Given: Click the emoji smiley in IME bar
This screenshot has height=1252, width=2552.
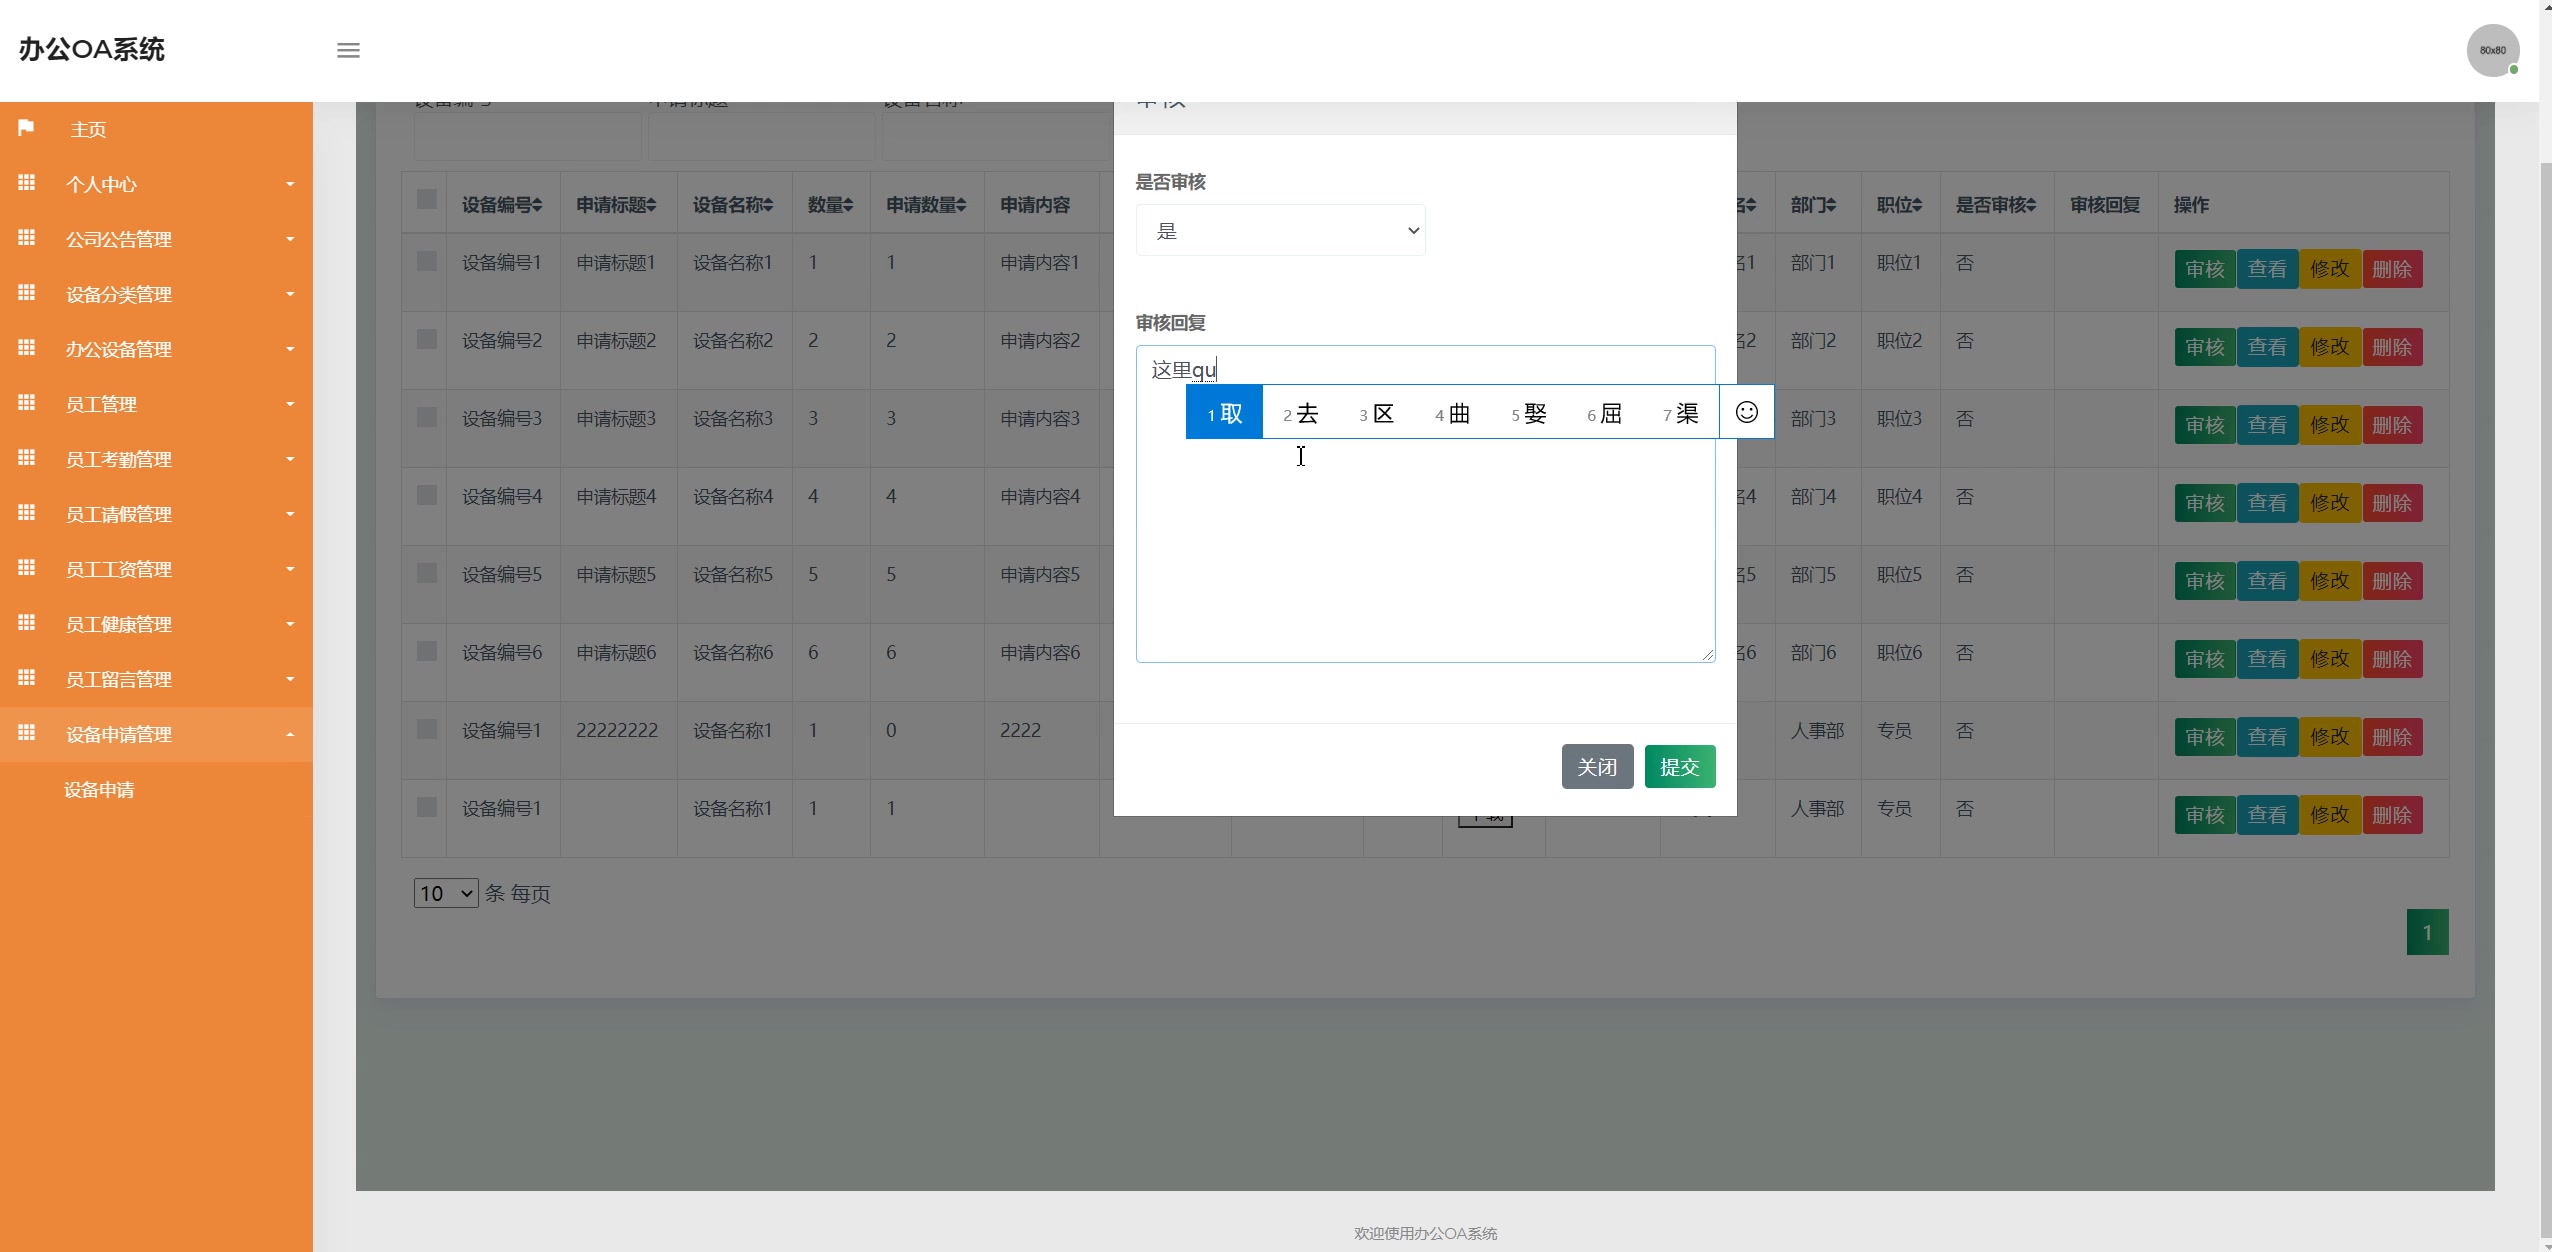Looking at the screenshot, I should pos(1746,412).
